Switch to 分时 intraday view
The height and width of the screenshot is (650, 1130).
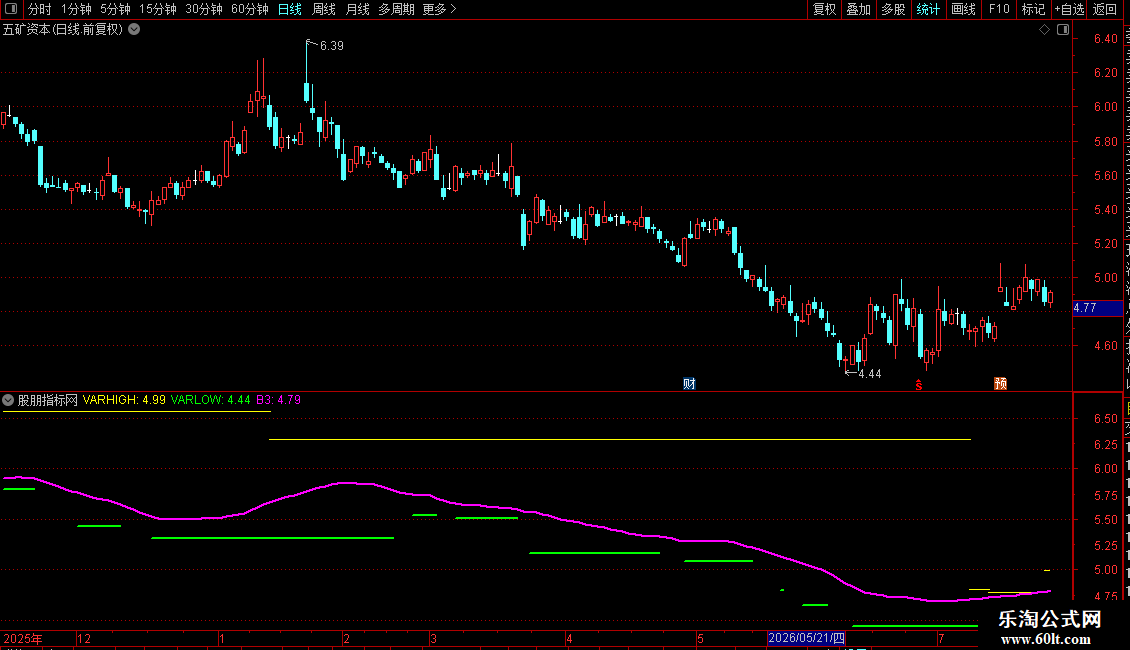pyautogui.click(x=40, y=9)
